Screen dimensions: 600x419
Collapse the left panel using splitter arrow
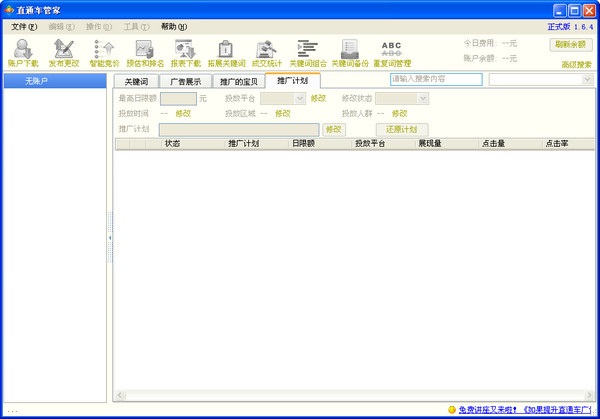pos(110,238)
